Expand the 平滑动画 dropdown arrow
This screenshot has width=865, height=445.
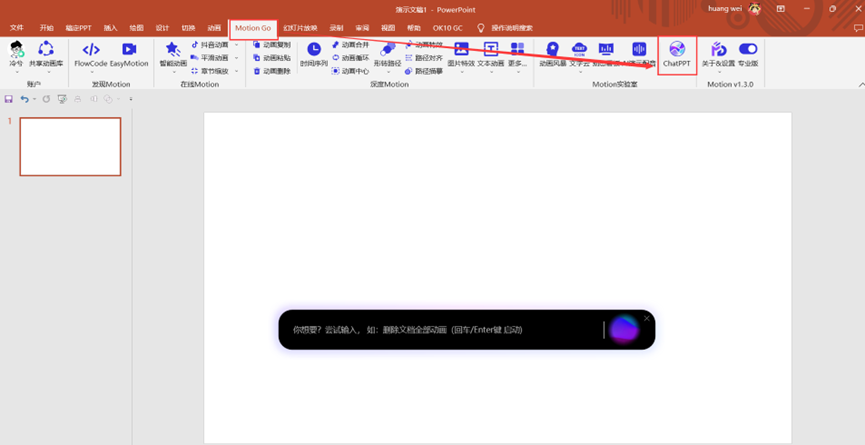tap(237, 58)
